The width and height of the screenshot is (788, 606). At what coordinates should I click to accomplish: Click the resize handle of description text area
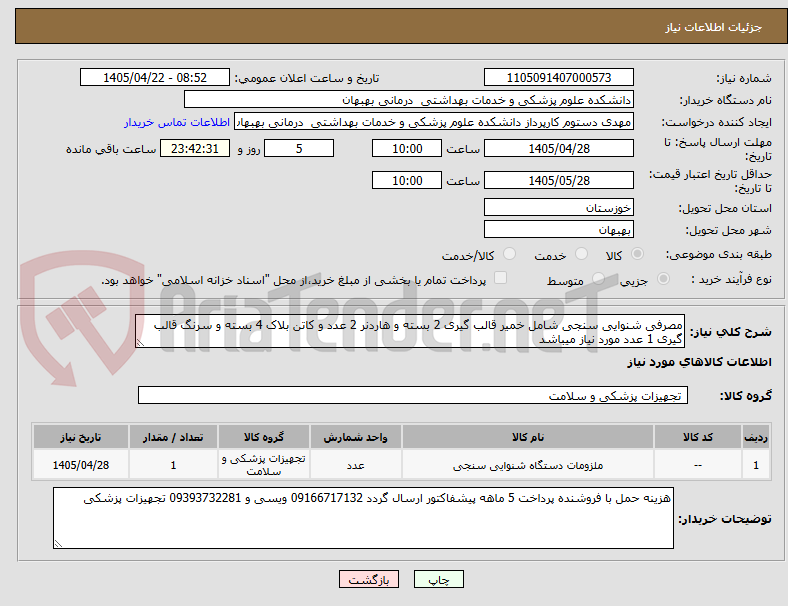(140, 343)
